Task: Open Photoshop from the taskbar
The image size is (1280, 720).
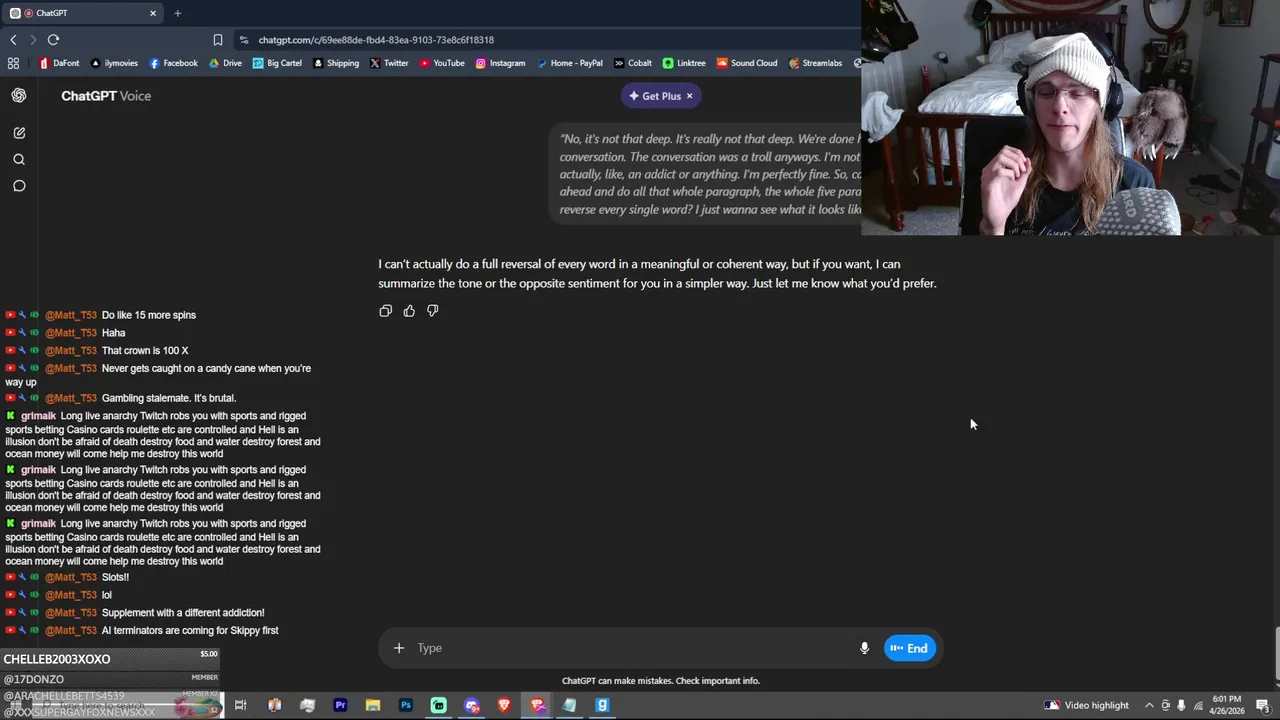Action: pos(406,706)
